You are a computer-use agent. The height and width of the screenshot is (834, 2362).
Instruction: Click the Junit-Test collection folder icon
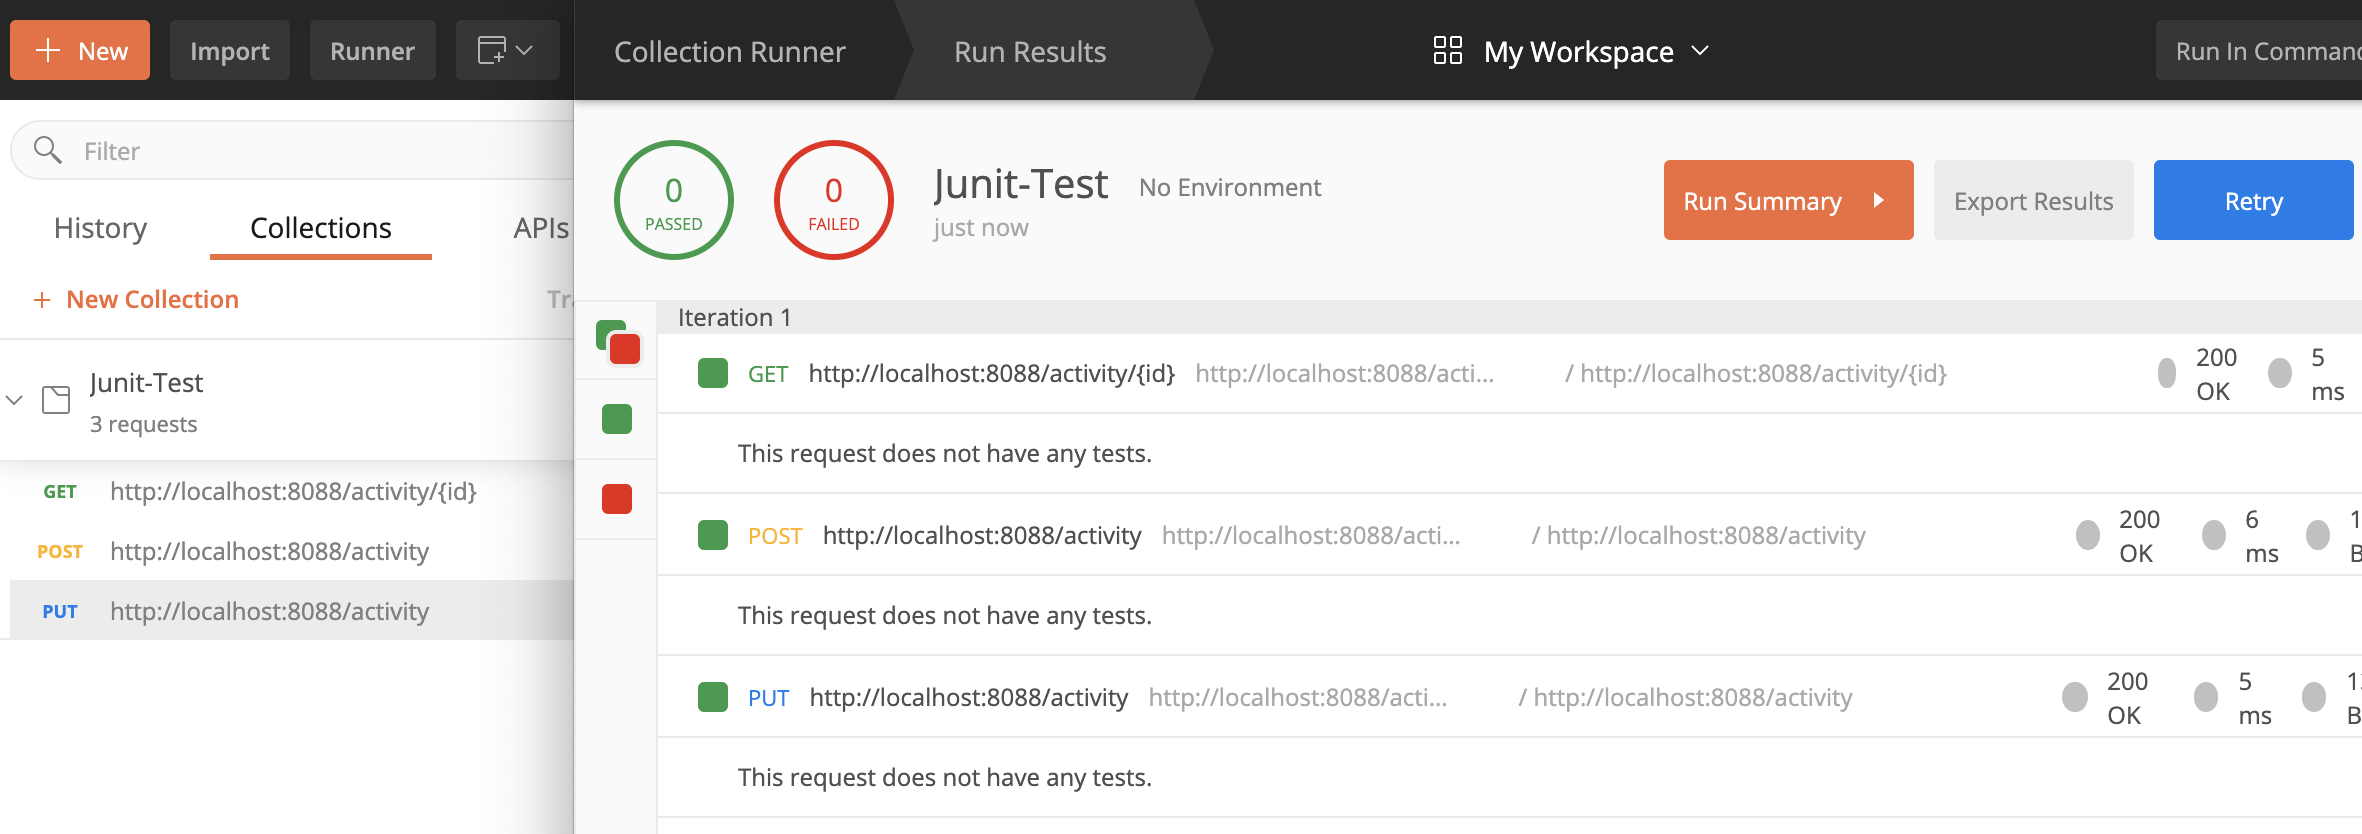coord(56,400)
